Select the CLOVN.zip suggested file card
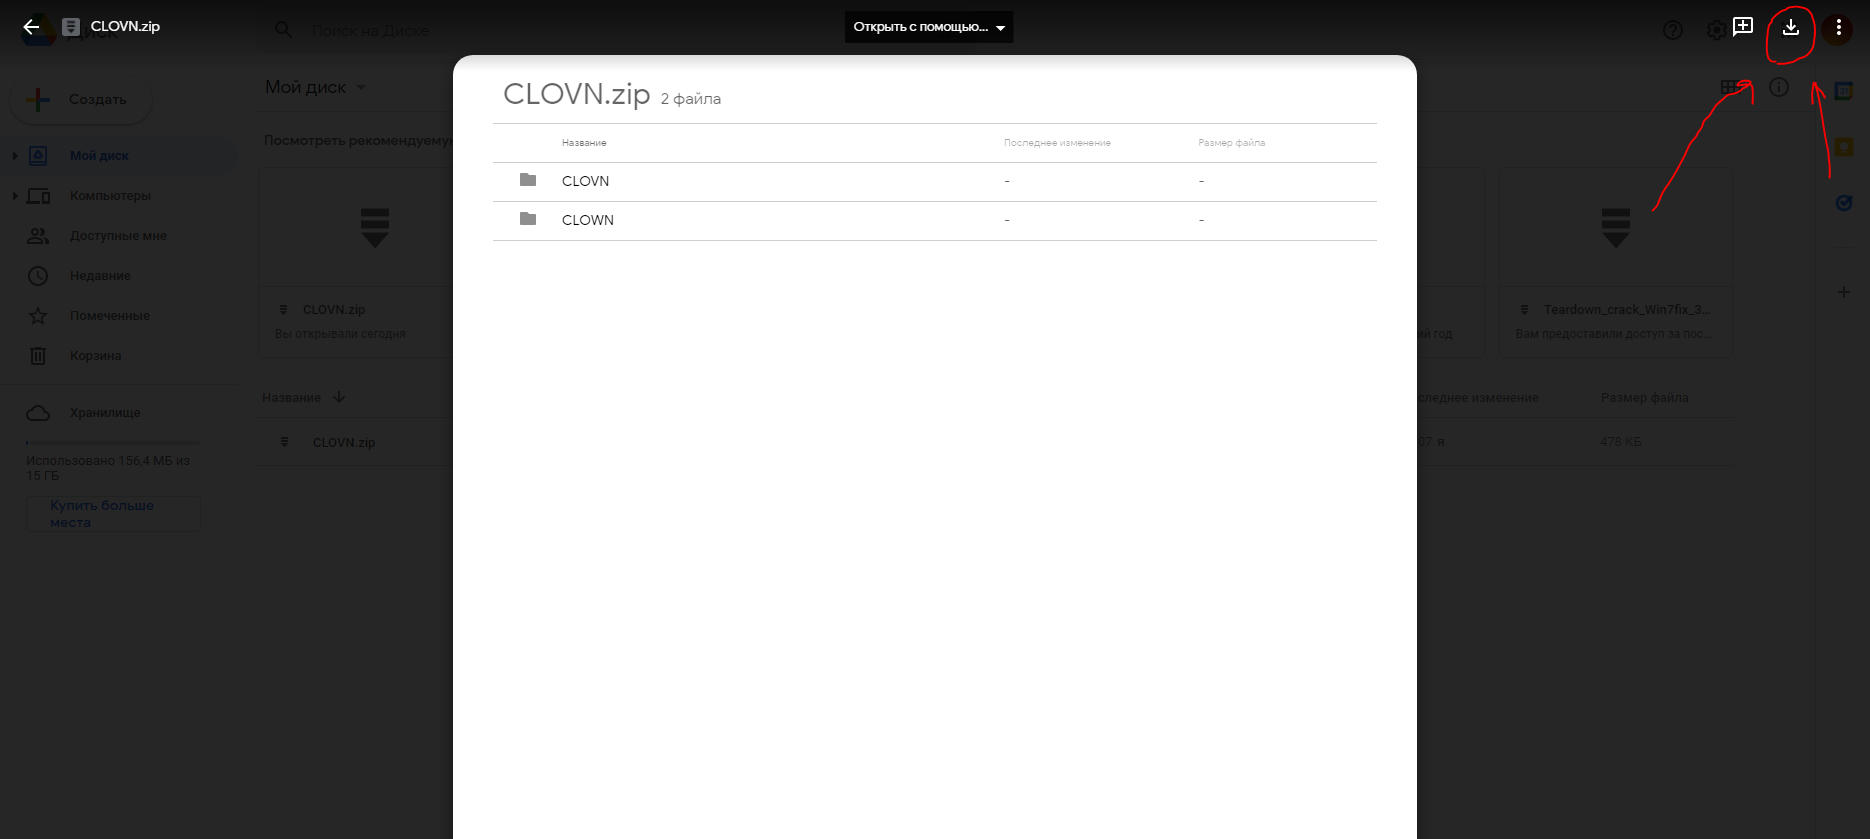This screenshot has width=1870, height=839. click(356, 262)
